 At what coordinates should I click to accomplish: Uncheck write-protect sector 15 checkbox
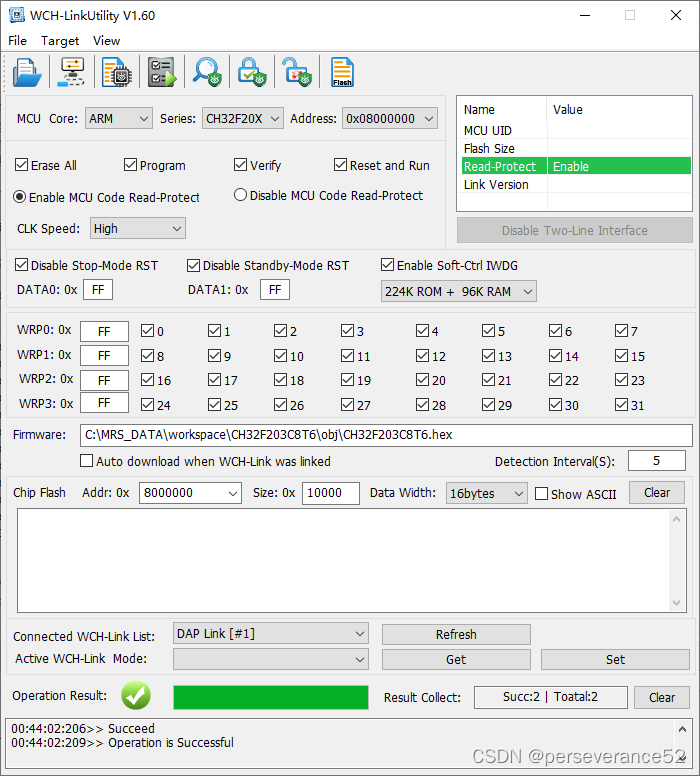tap(621, 355)
